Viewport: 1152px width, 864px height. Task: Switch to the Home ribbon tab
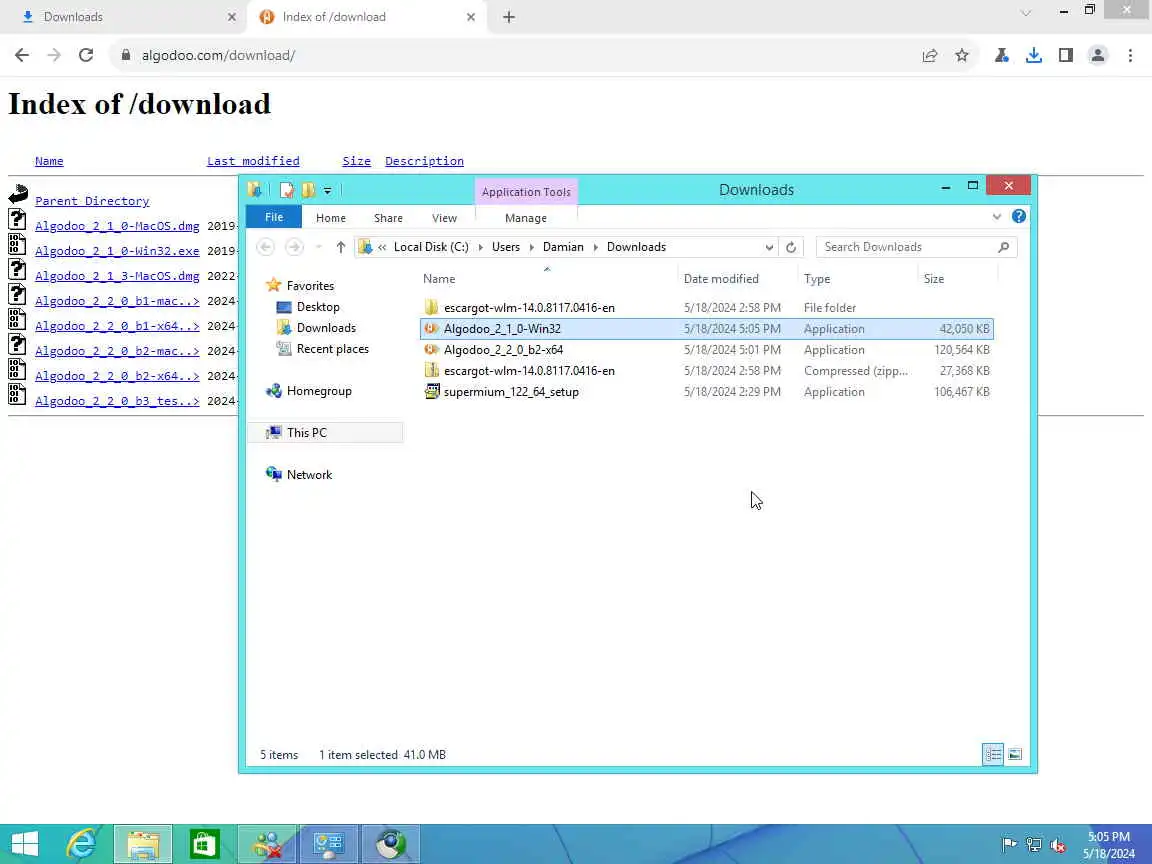coord(331,218)
